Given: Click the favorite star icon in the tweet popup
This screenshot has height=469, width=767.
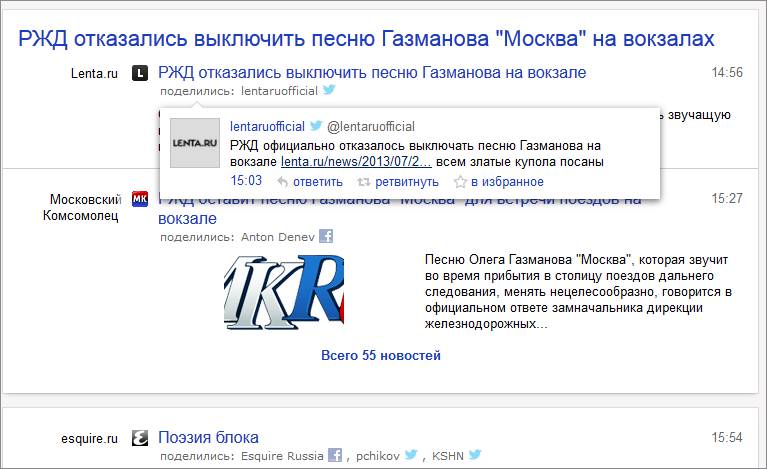Looking at the screenshot, I should tap(460, 182).
